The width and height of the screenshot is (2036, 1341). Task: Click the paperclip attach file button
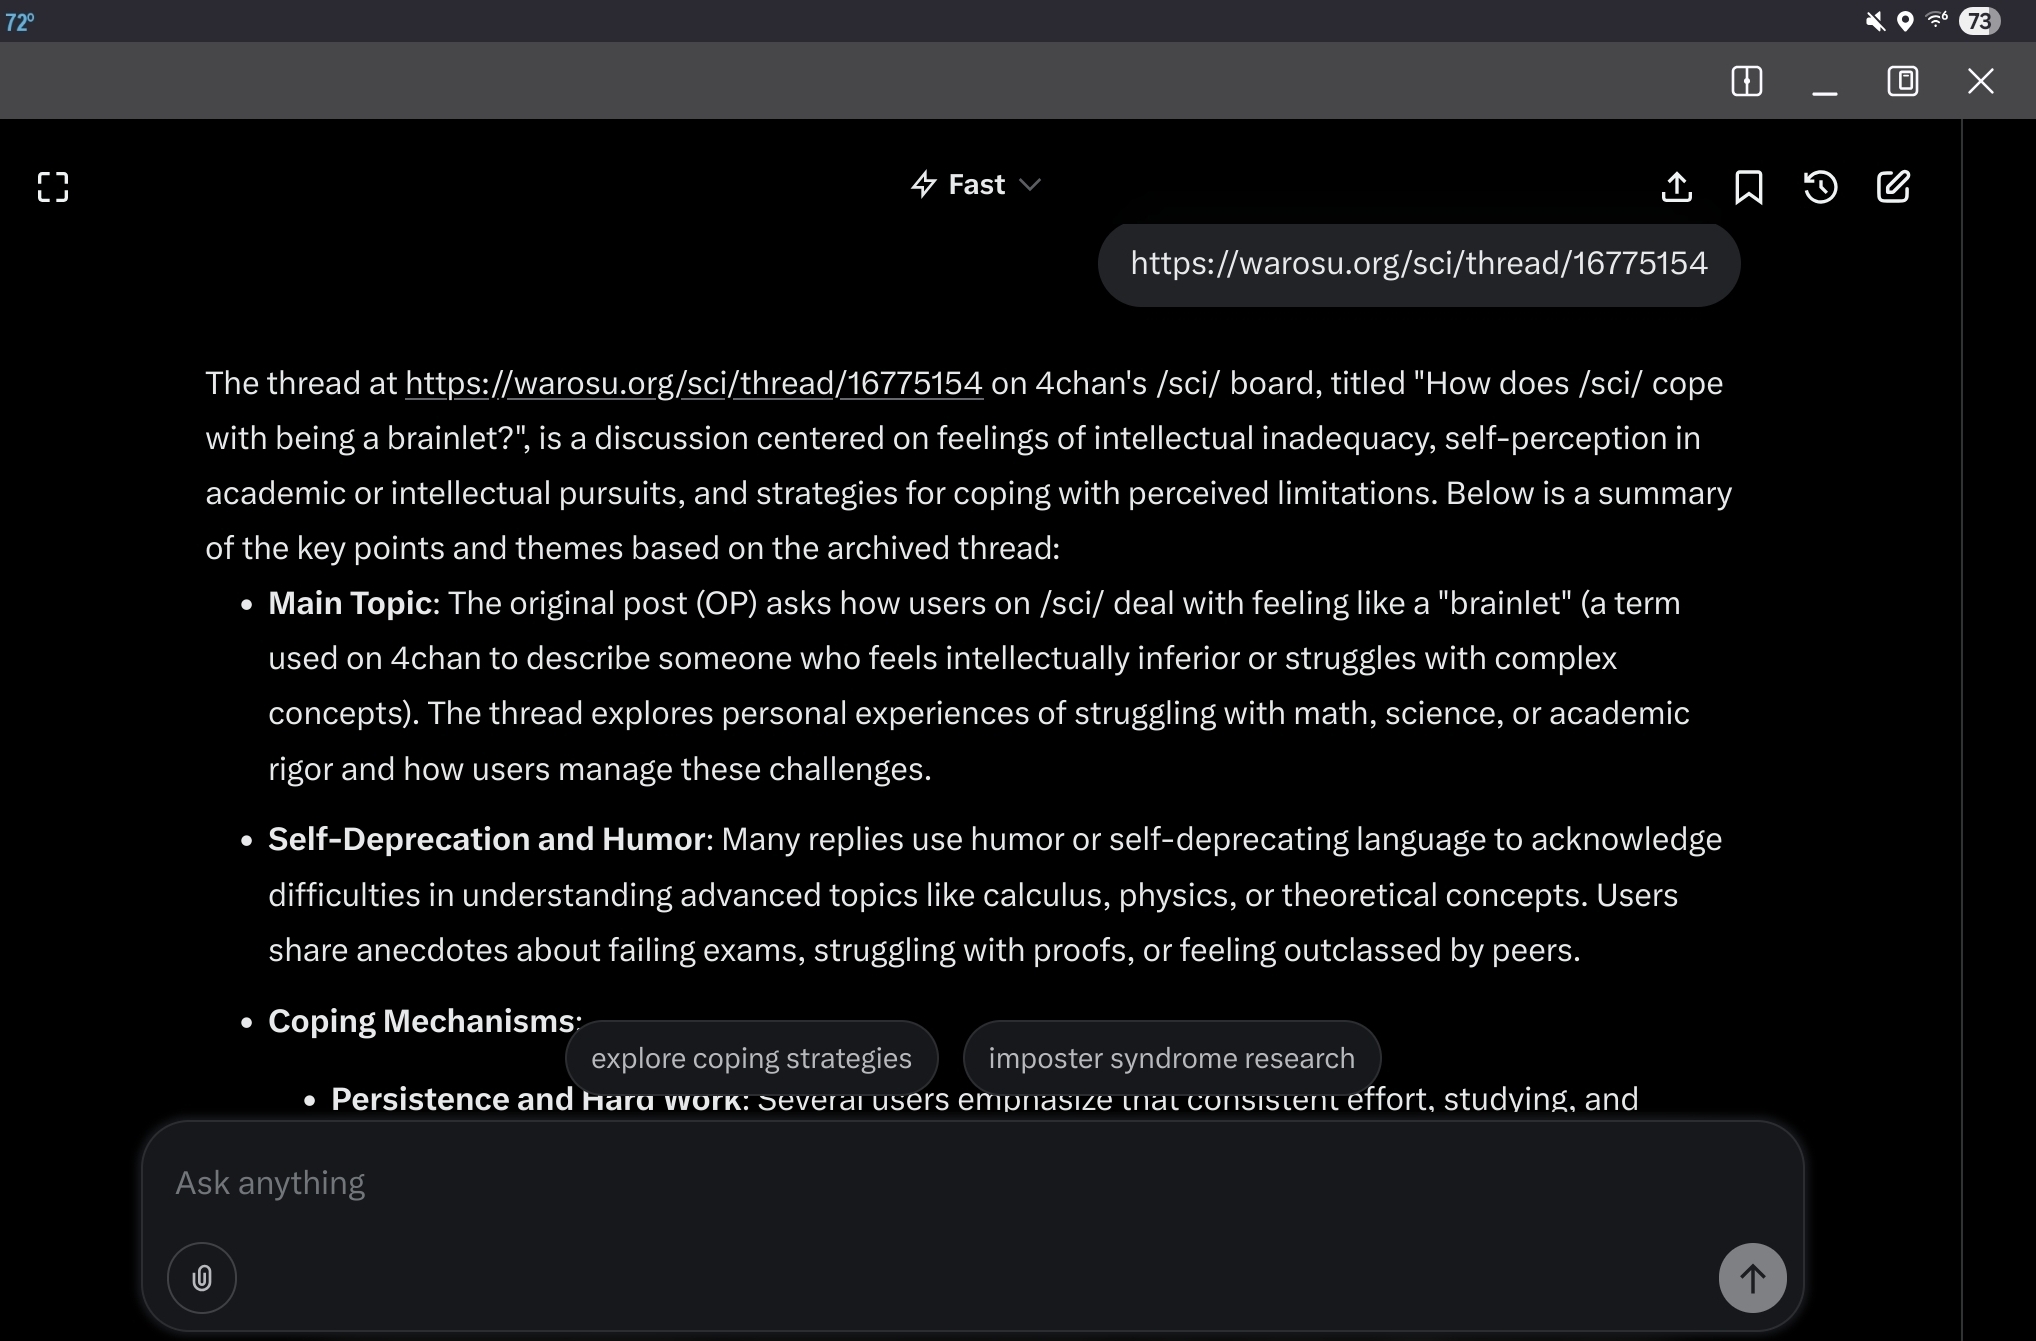(x=202, y=1278)
